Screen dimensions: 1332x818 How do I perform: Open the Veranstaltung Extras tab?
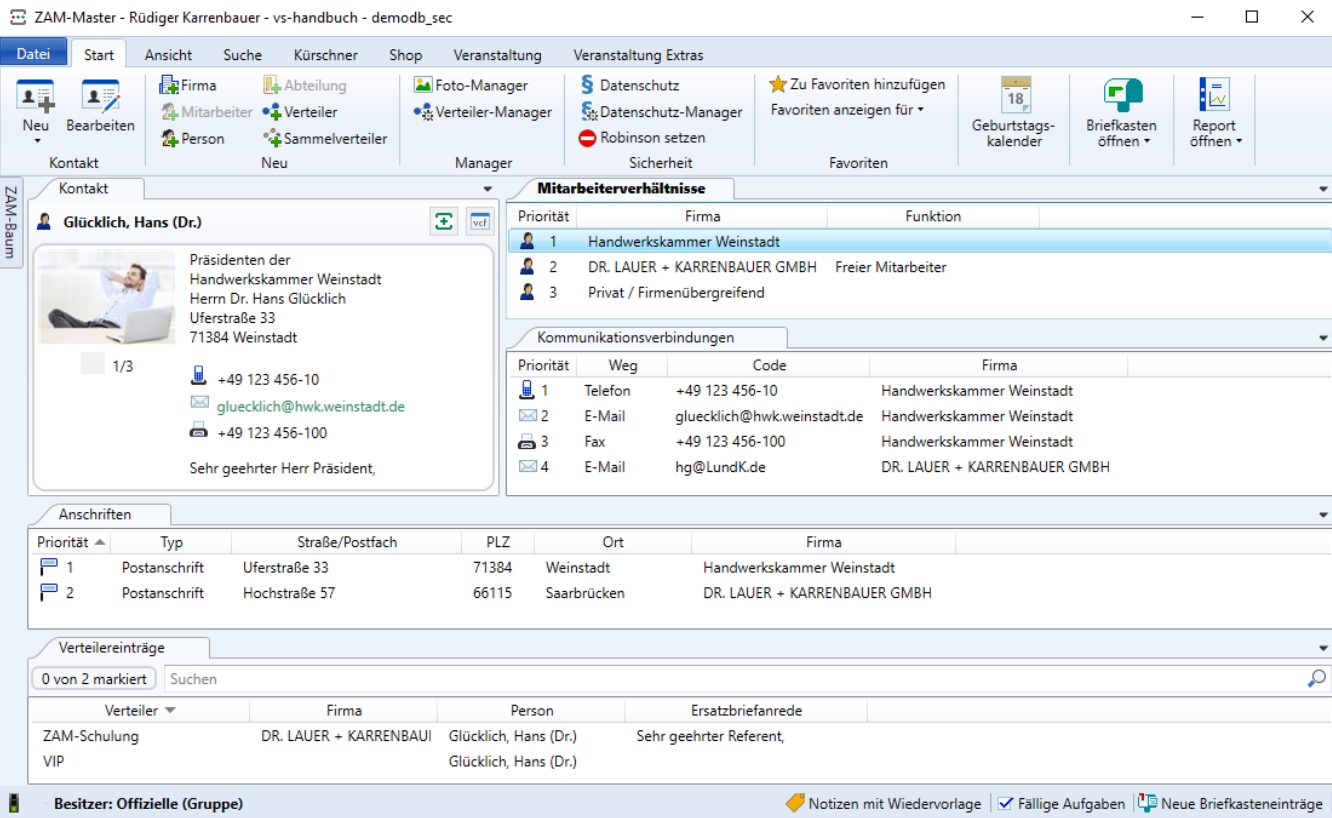pyautogui.click(x=637, y=55)
